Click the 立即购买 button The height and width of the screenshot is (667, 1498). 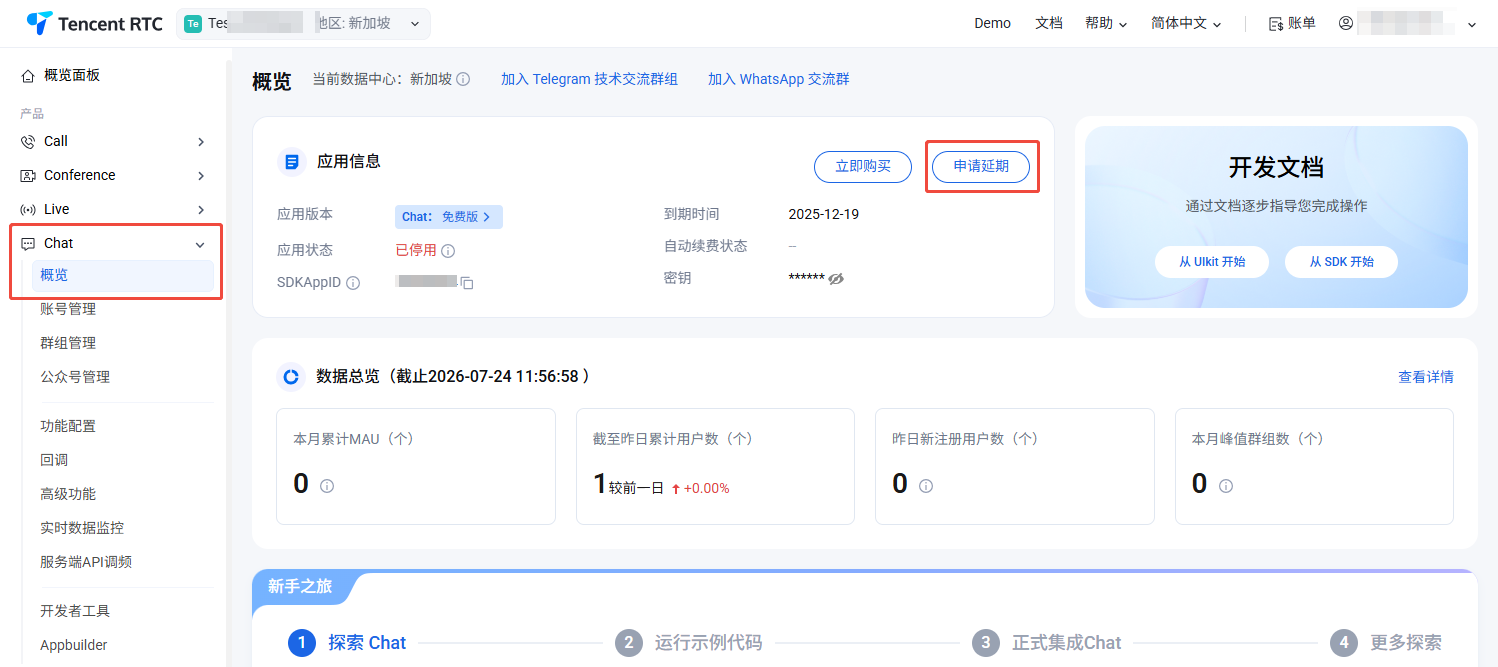pyautogui.click(x=862, y=167)
